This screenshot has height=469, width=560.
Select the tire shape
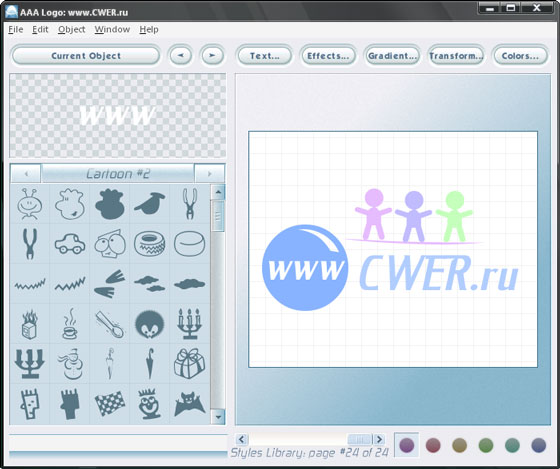pos(150,244)
